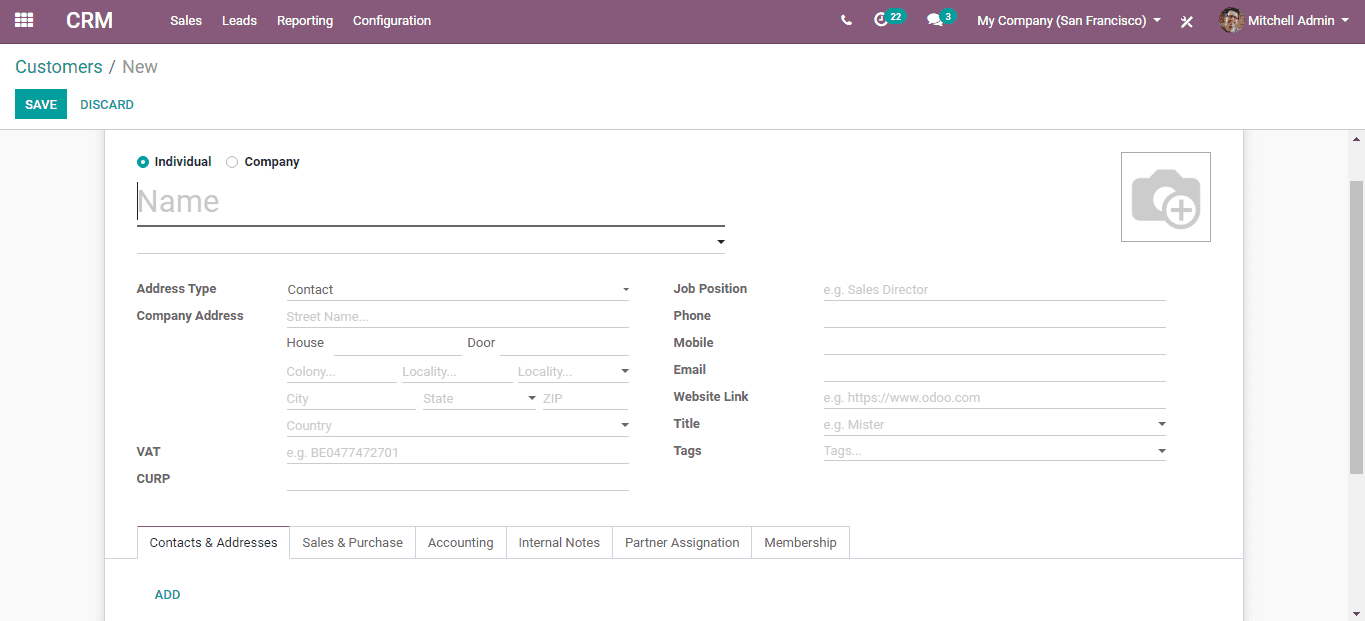Focus the first Locality field
Image resolution: width=1365 pixels, height=621 pixels.
(457, 371)
